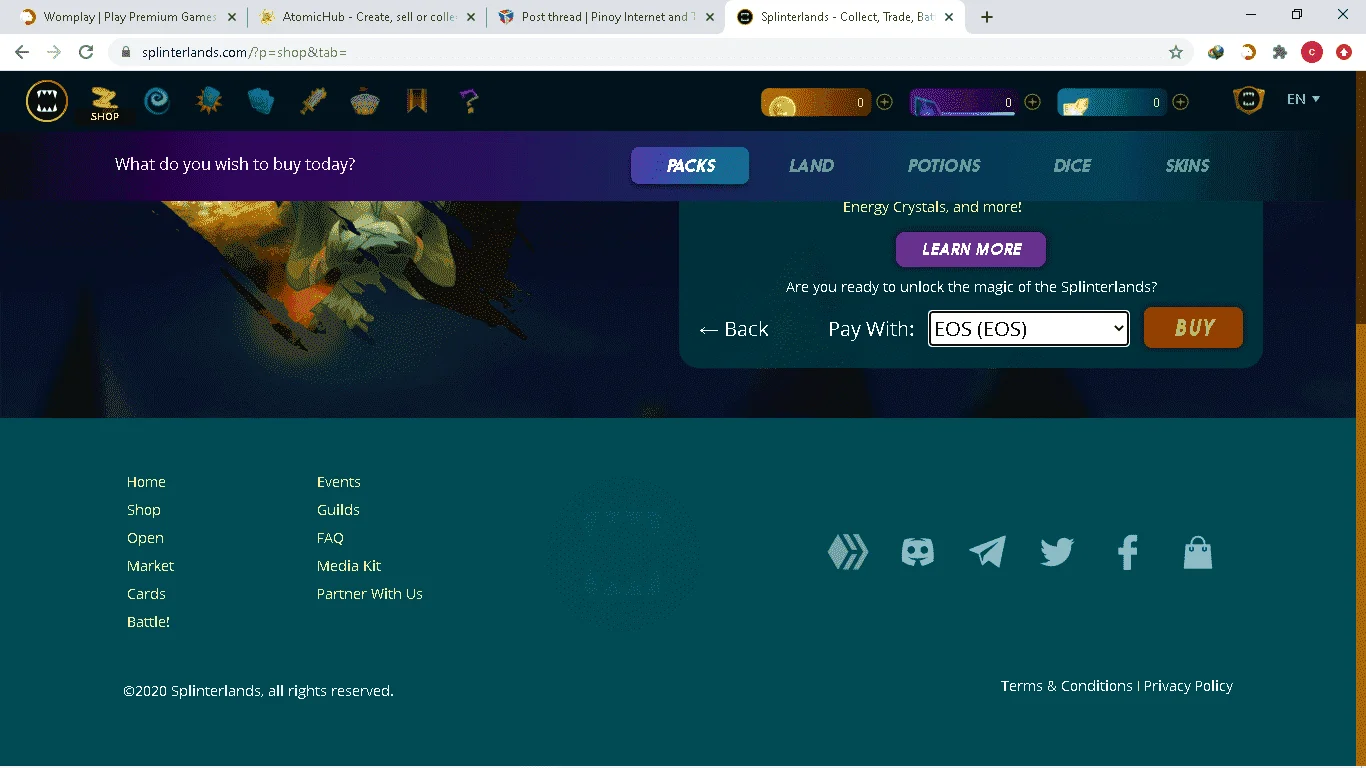
Task: Open the player avatar badge icon
Action: [x=1248, y=100]
